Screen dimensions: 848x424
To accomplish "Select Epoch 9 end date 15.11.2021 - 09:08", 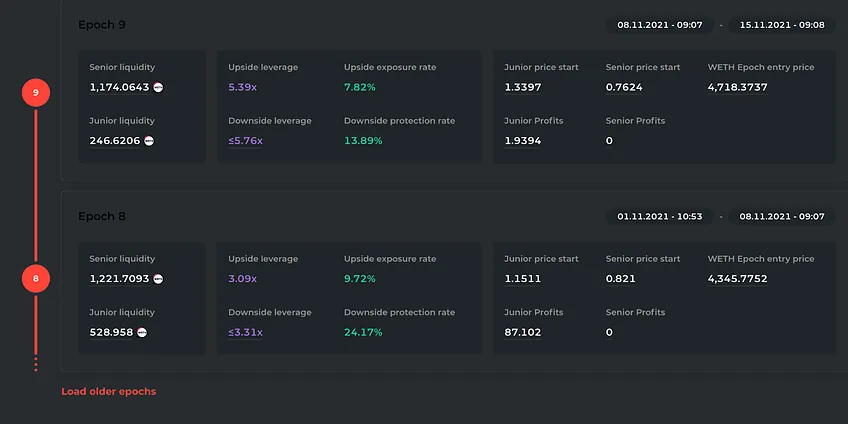I will tap(782, 25).
